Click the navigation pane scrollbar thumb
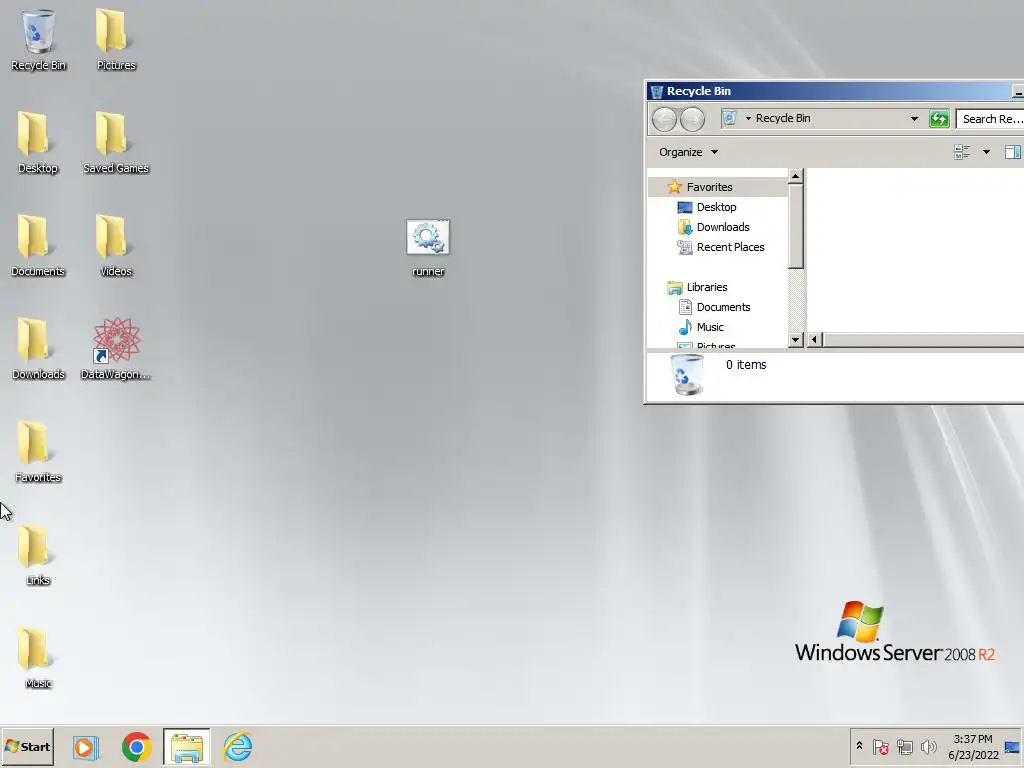1024x768 pixels. [x=795, y=226]
